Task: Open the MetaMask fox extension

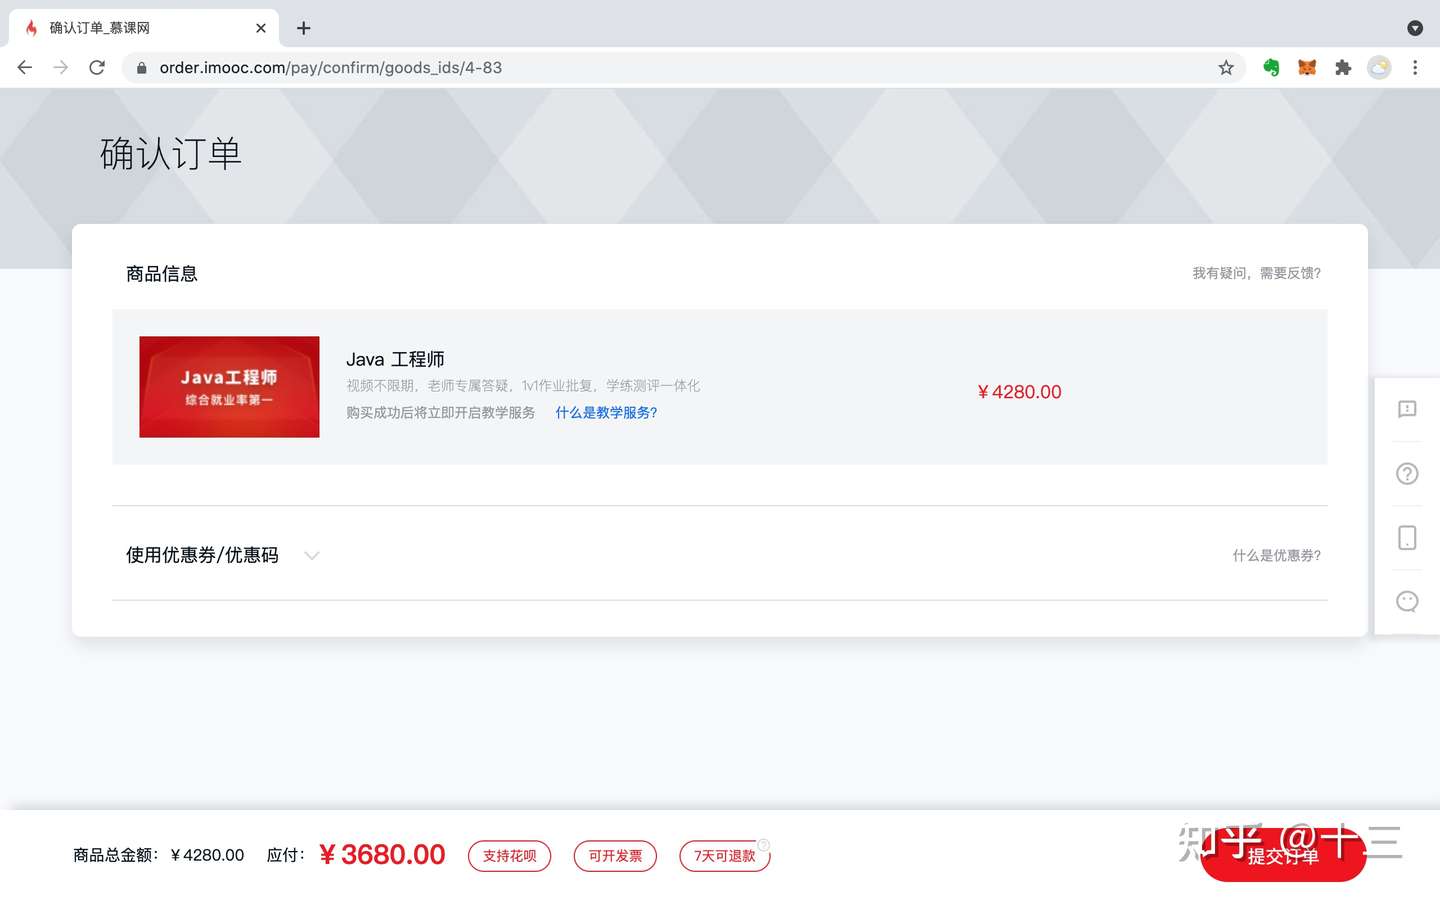Action: coord(1307,67)
